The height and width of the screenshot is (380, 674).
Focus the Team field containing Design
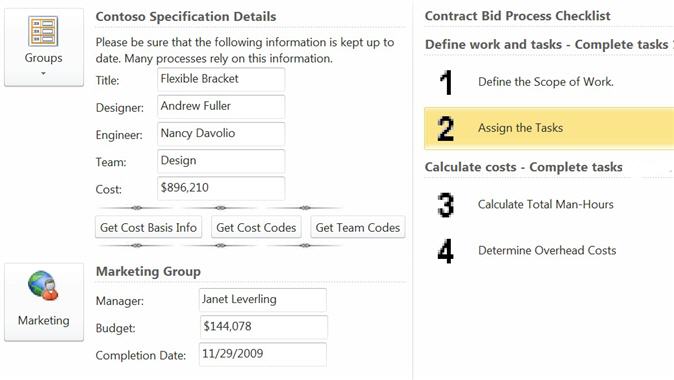point(221,161)
